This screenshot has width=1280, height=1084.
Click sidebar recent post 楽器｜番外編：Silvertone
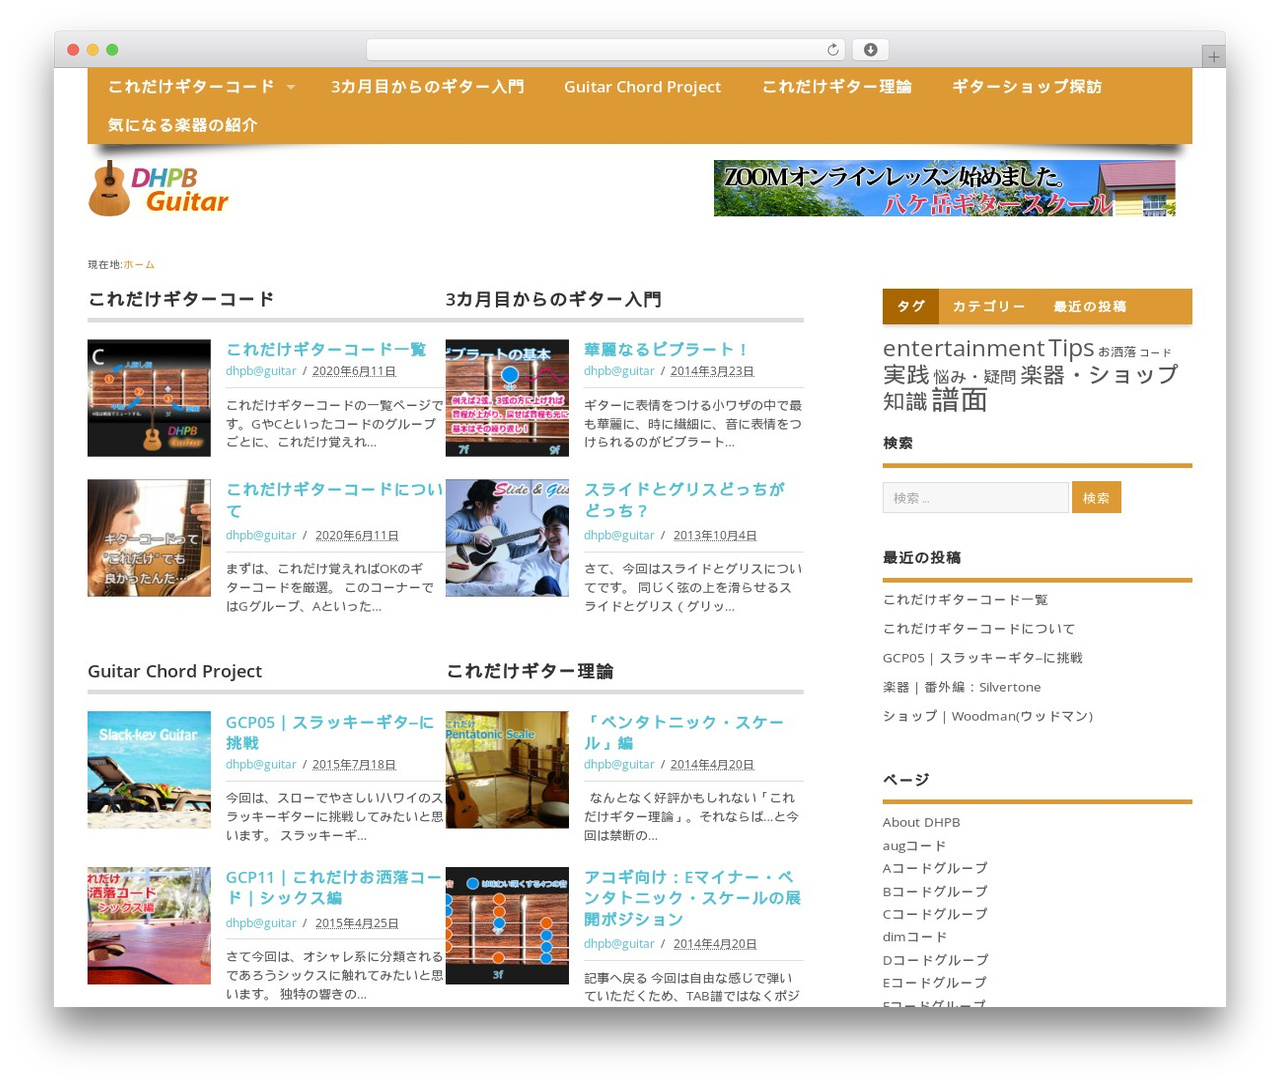pos(962,687)
